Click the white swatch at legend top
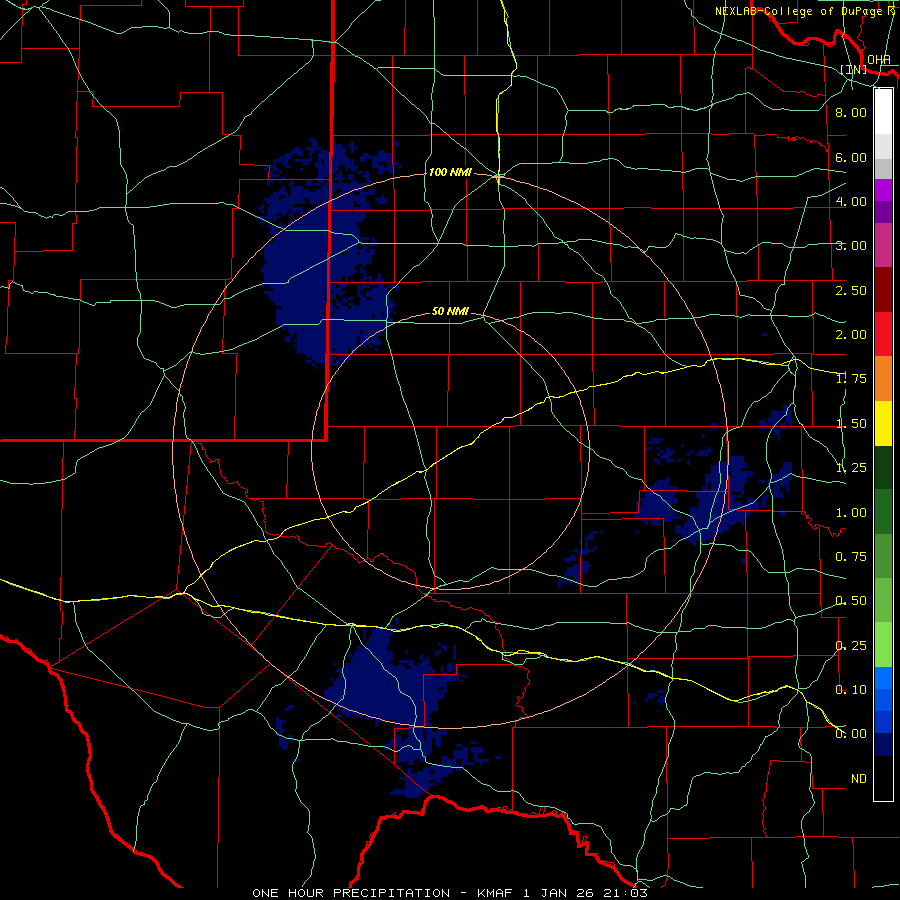The height and width of the screenshot is (900, 900). point(883,111)
